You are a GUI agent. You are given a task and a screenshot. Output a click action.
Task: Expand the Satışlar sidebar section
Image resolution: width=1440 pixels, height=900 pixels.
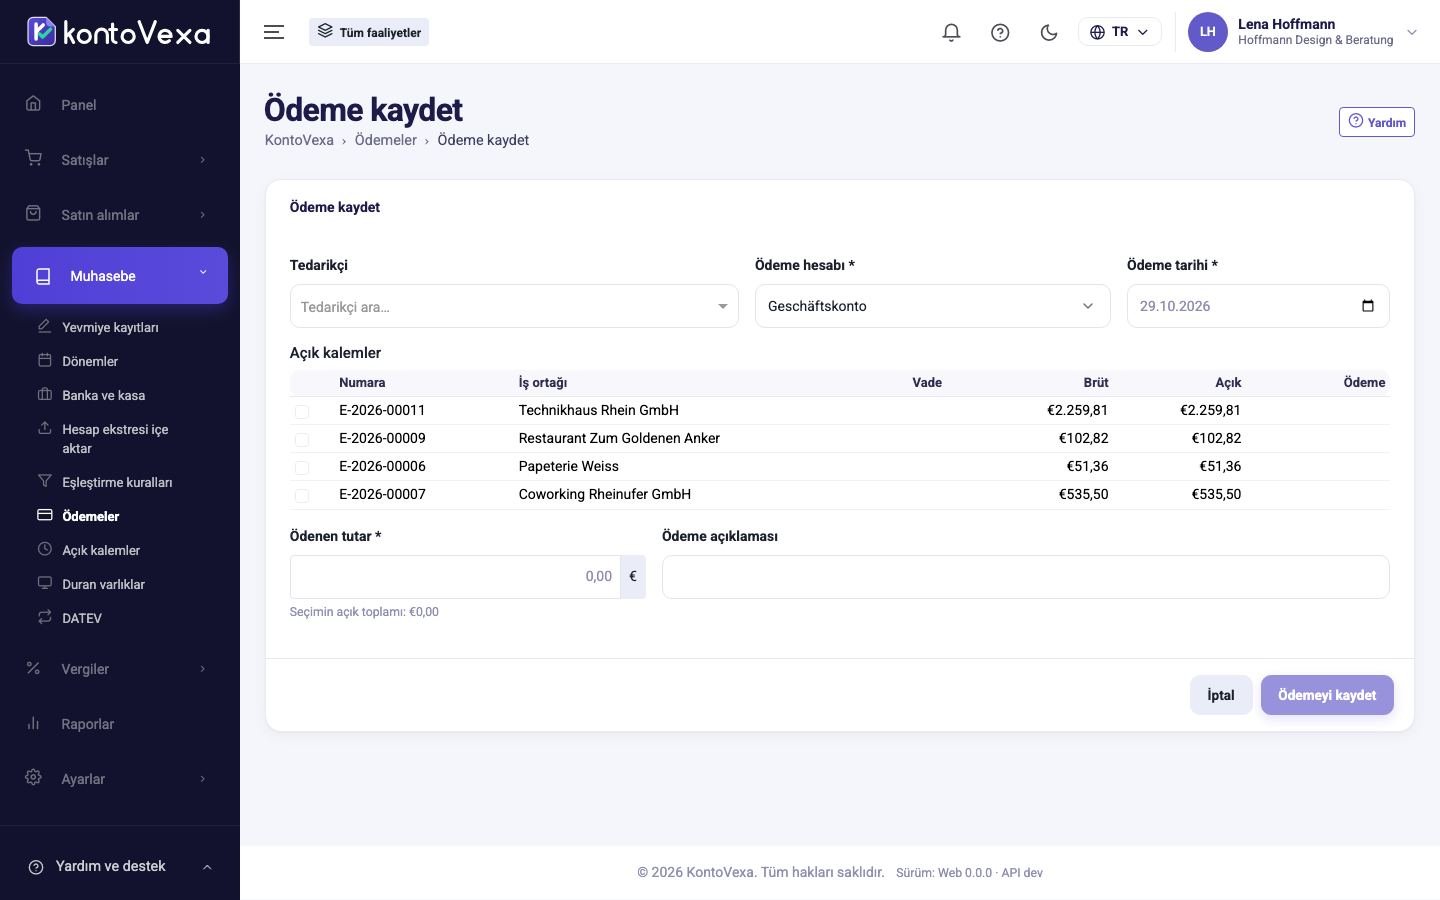click(120, 160)
